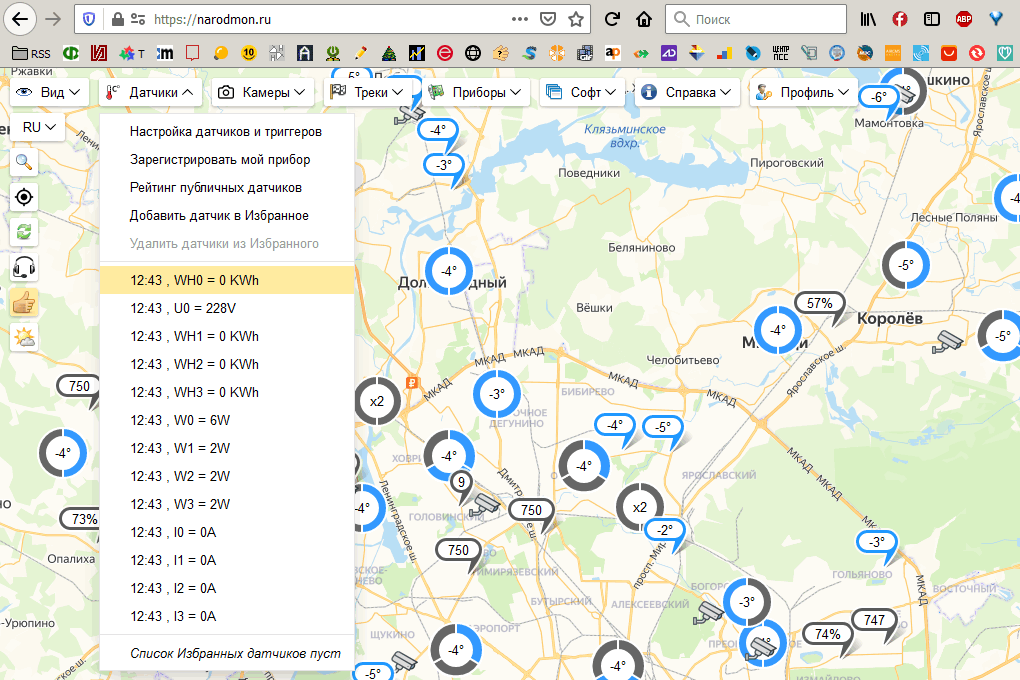Click the number 9 map pin
1020x680 pixels.
tap(461, 482)
